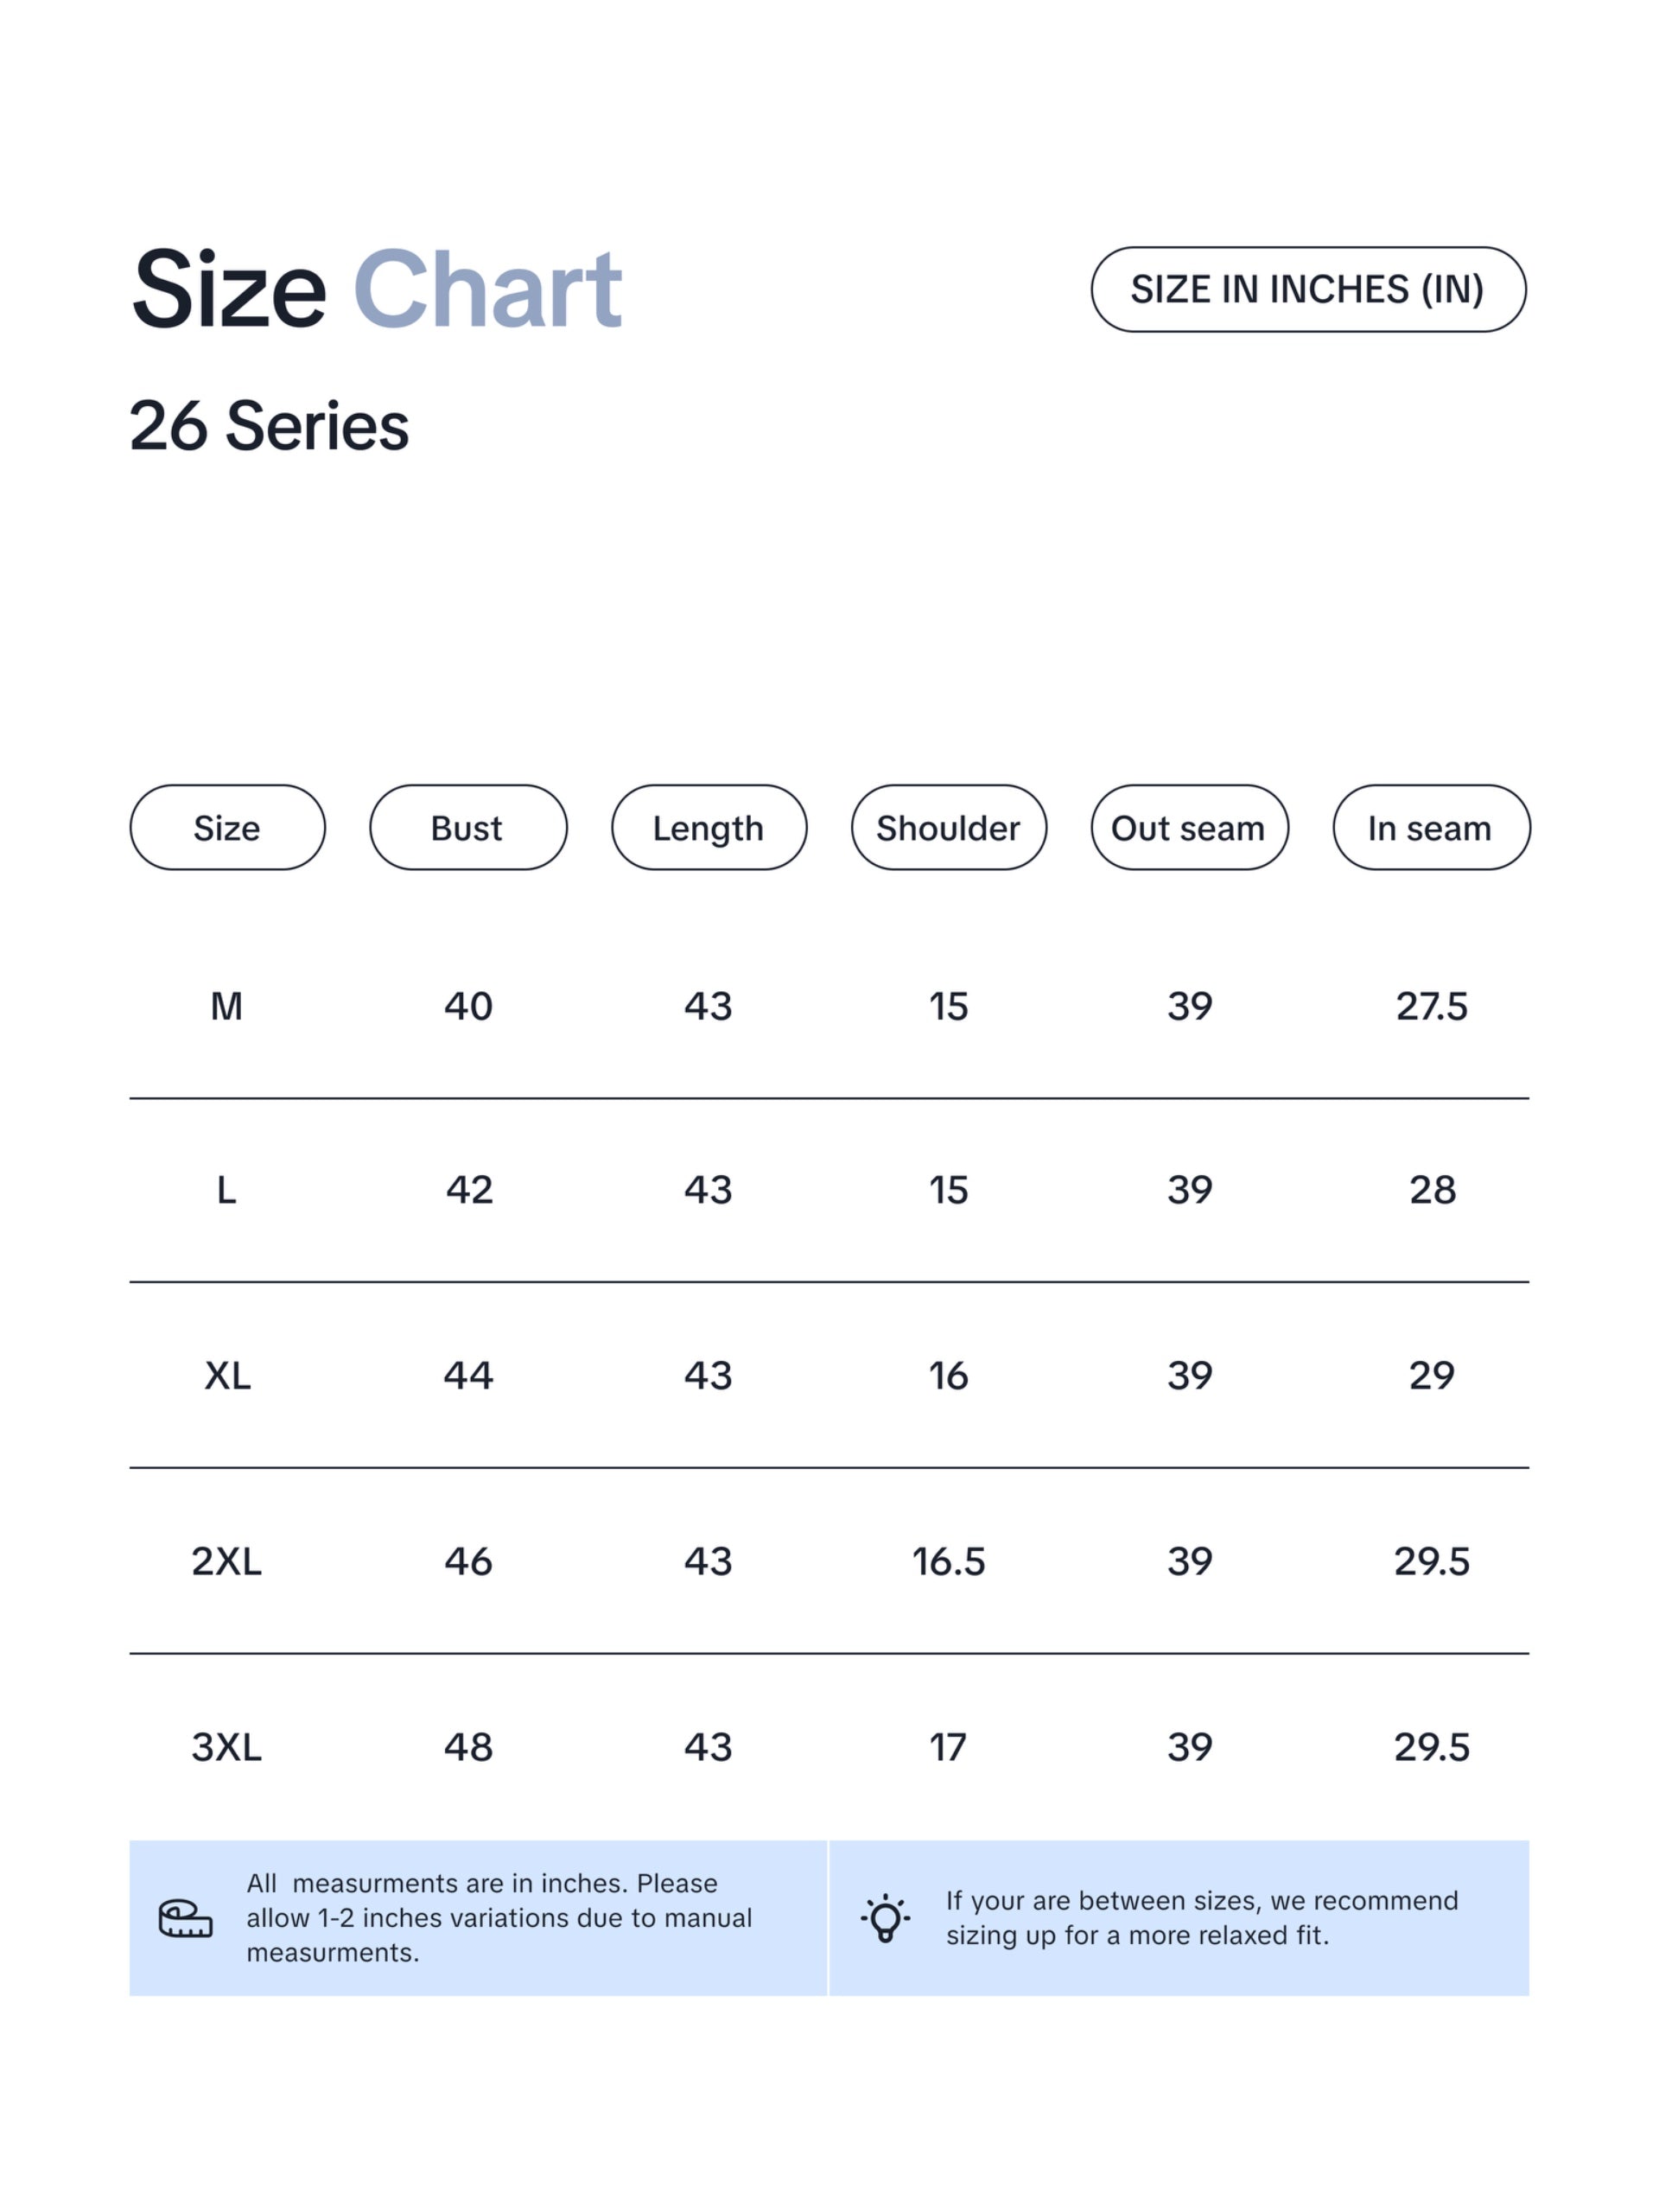Click the 27.5 in seam value
Screen dimensions: 1659x2212
tap(1431, 1006)
